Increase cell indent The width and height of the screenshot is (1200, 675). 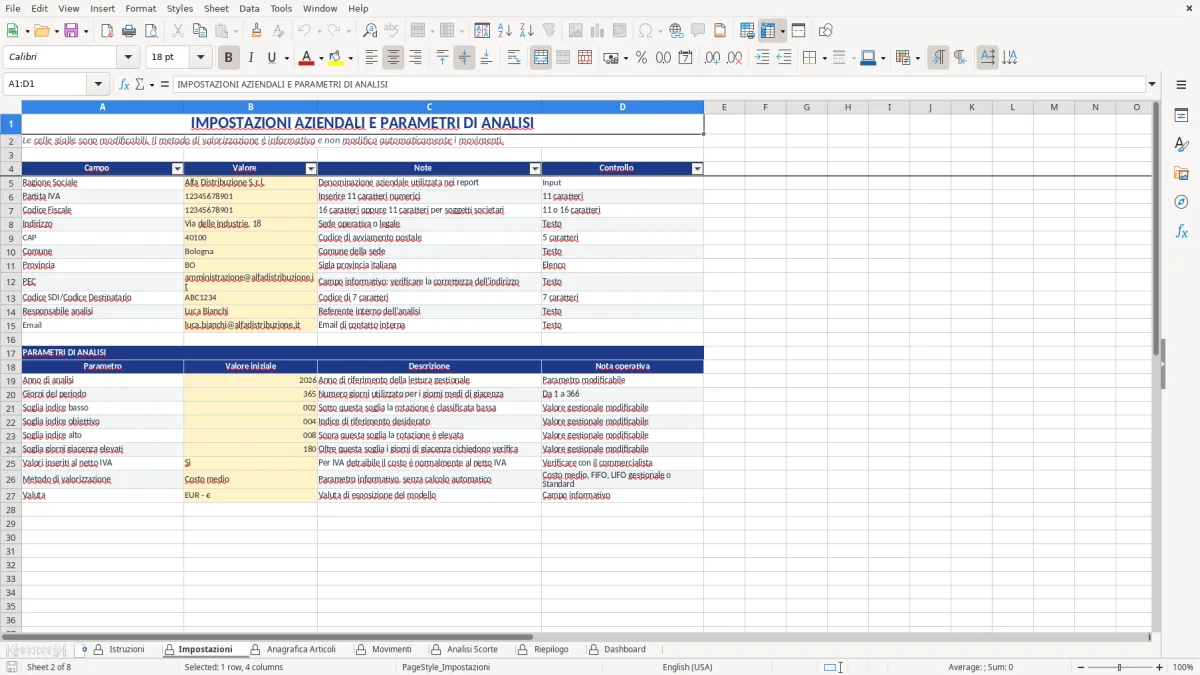762,58
